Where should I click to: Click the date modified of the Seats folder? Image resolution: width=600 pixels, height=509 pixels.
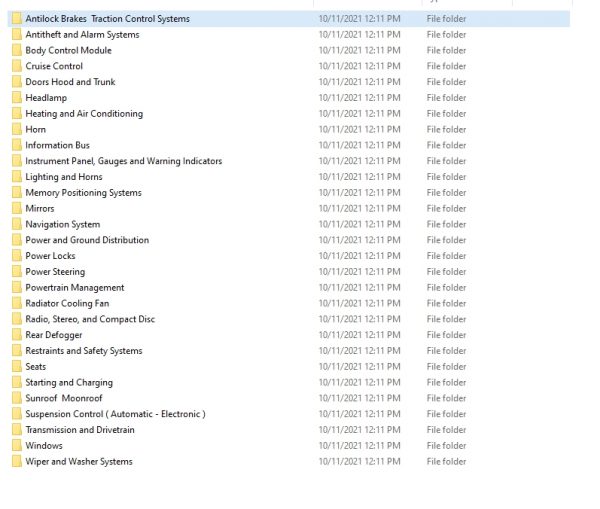(360, 367)
